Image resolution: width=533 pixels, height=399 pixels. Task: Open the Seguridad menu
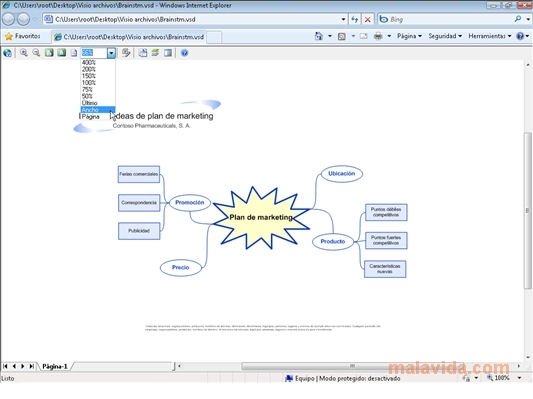445,36
